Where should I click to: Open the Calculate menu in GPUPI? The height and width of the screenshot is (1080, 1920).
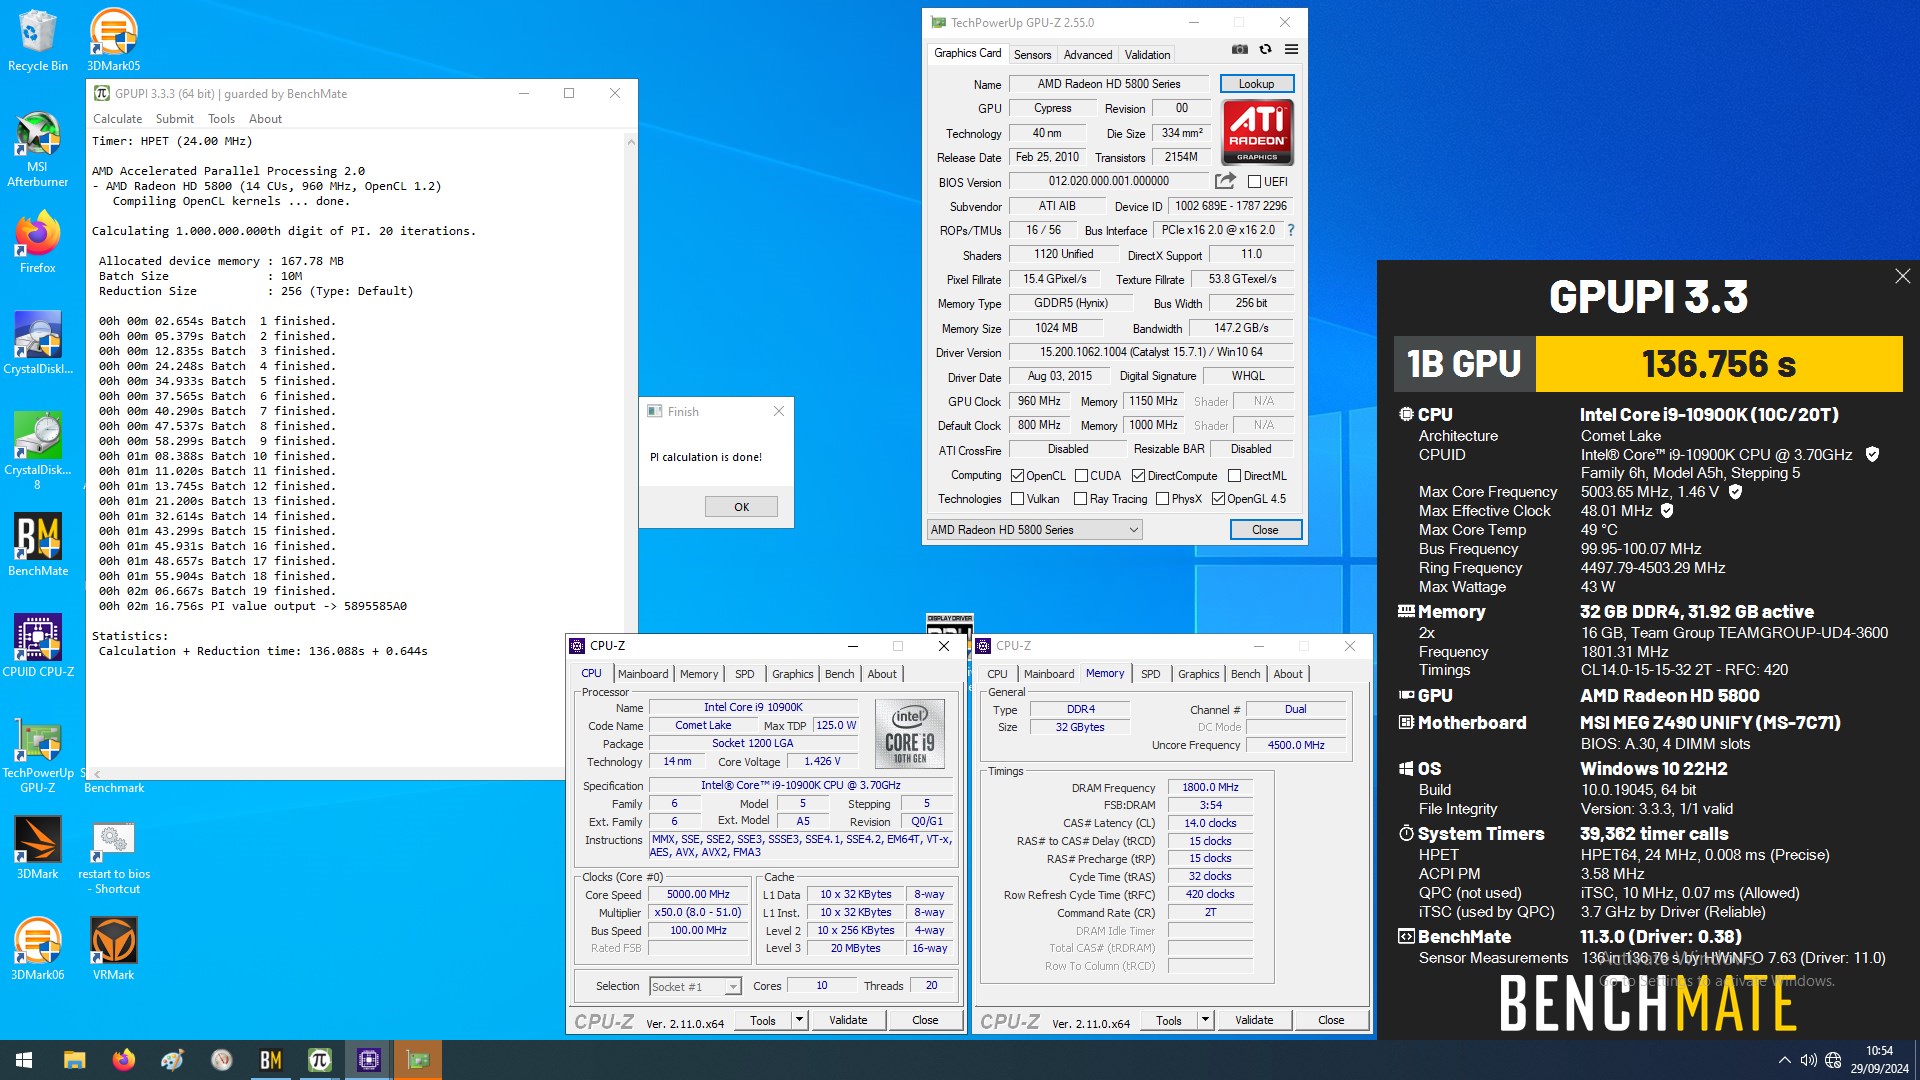118,119
